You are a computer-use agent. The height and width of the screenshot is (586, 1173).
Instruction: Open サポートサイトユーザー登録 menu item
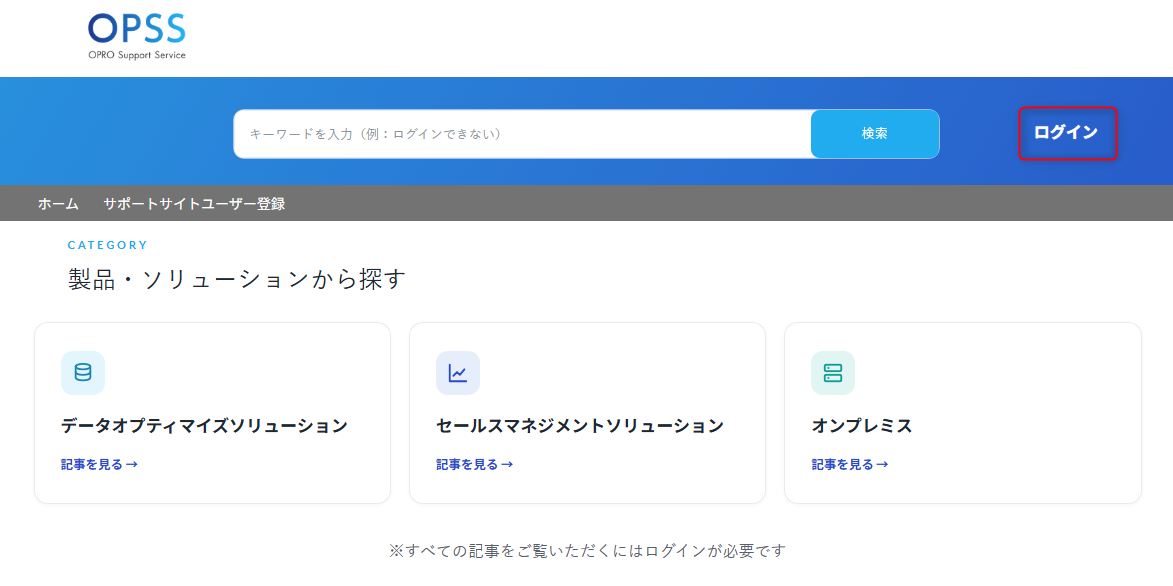tap(194, 204)
